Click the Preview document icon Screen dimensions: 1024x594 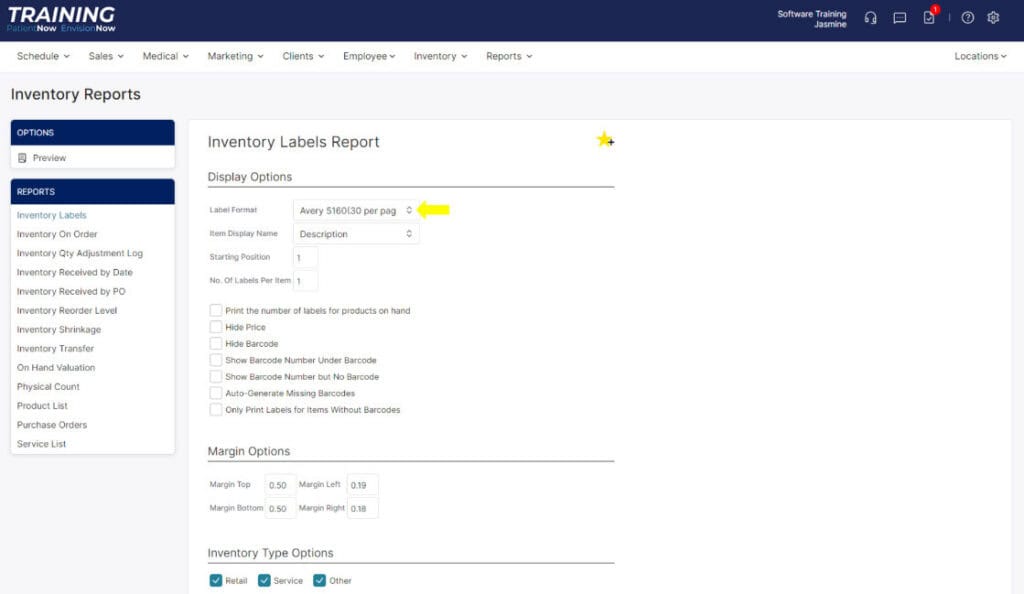(22, 158)
